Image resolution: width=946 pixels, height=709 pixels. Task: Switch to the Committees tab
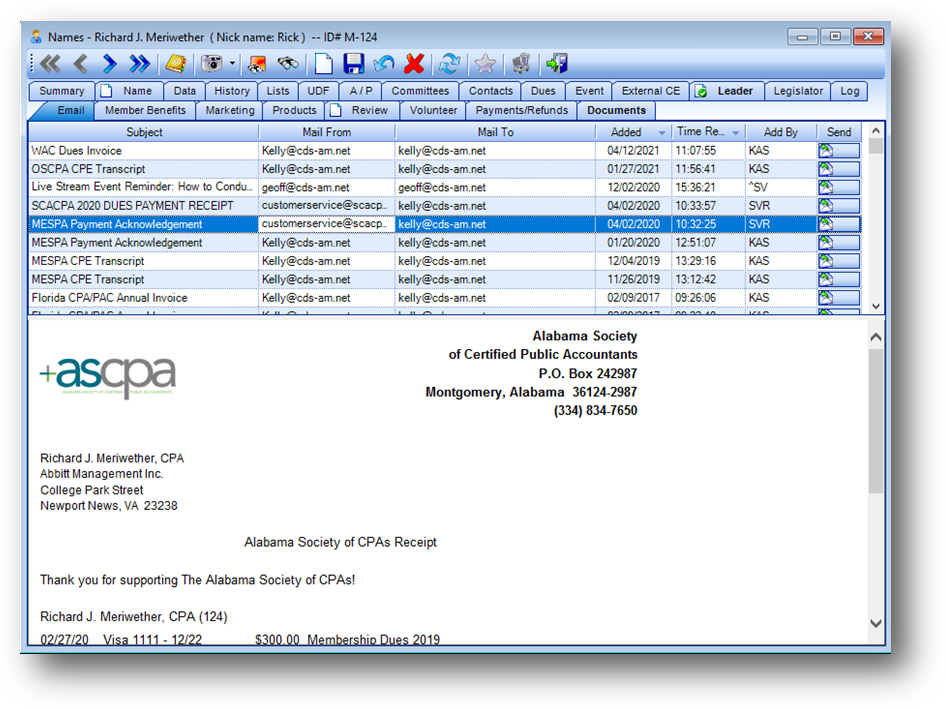coord(420,91)
